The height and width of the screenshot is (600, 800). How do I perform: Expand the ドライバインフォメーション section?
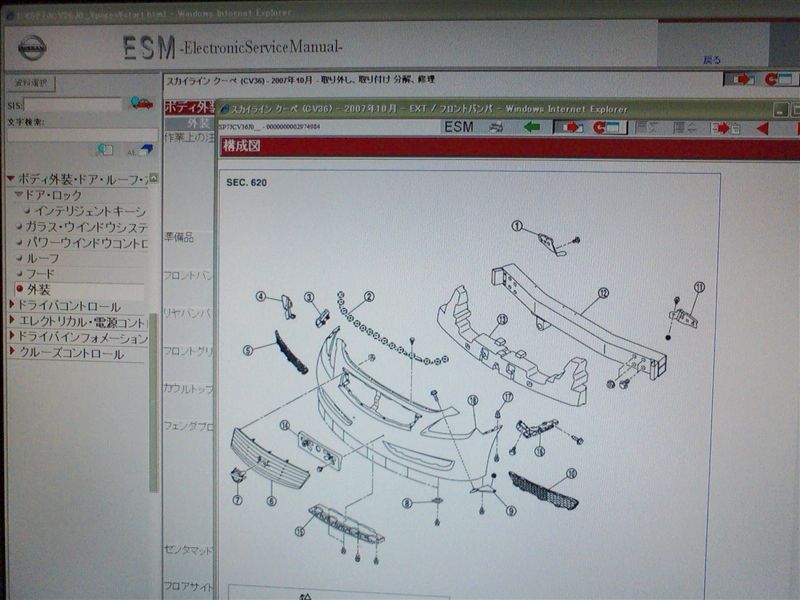tap(12, 336)
